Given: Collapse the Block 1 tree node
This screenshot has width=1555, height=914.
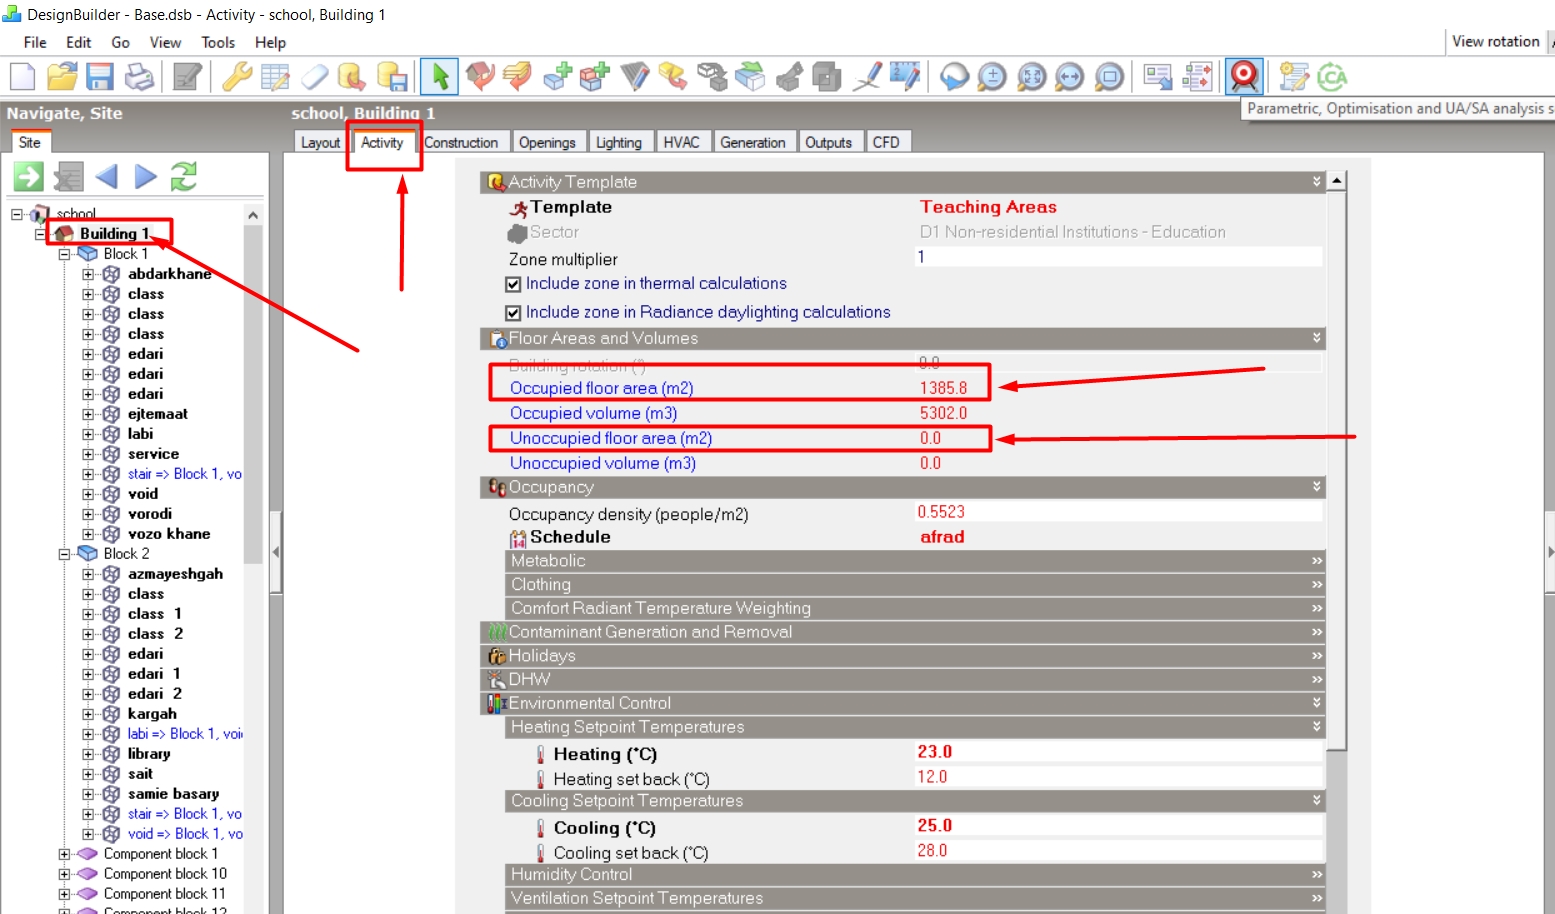Looking at the screenshot, I should coord(64,254).
